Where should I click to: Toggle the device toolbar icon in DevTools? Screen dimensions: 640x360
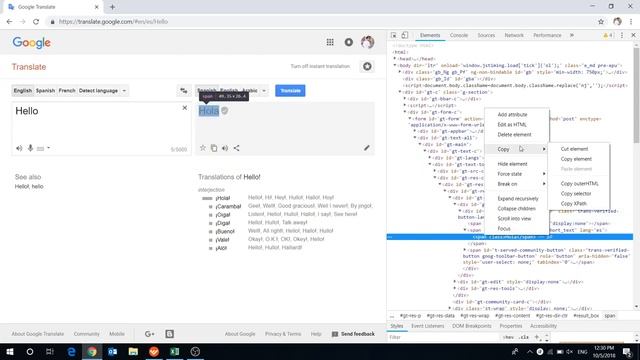404,36
